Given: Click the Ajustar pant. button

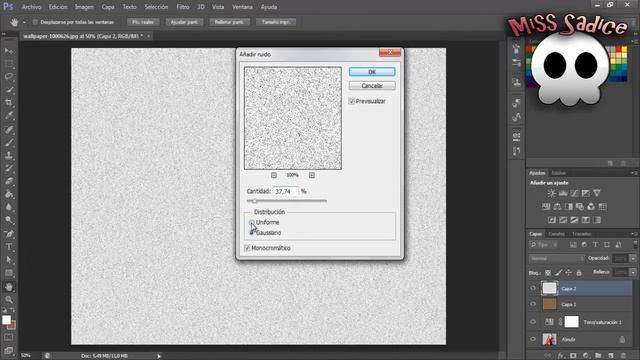Looking at the screenshot, I should [184, 22].
